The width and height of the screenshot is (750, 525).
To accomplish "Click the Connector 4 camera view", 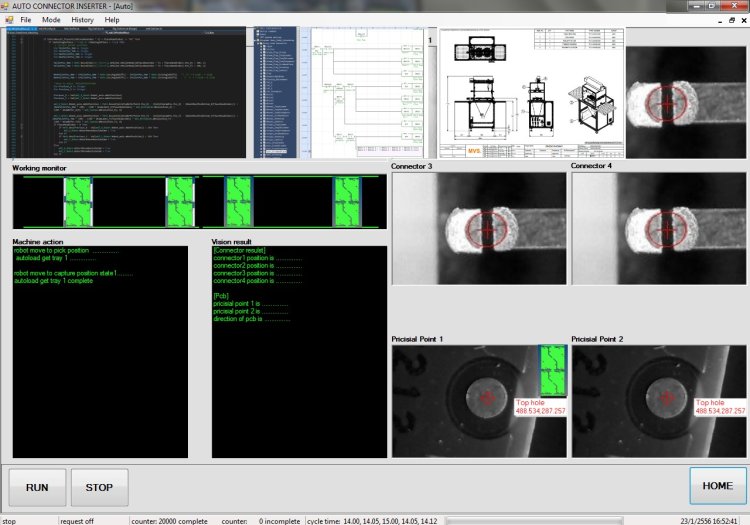I will click(658, 229).
